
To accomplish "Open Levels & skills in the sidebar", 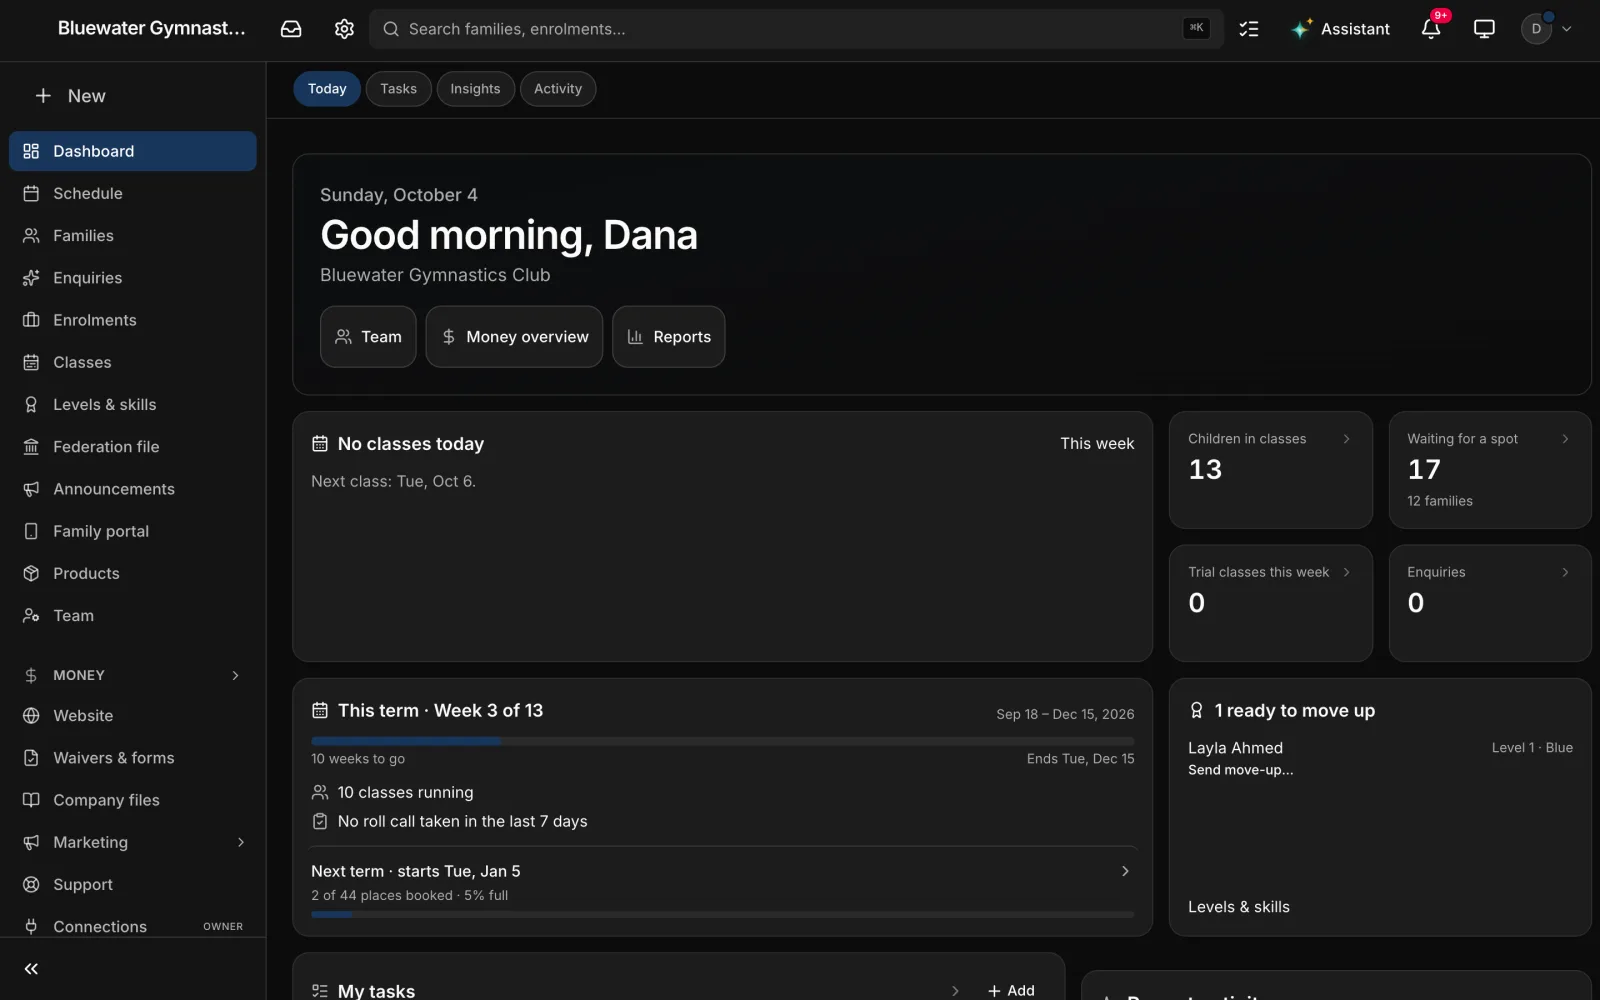I will pos(133,404).
